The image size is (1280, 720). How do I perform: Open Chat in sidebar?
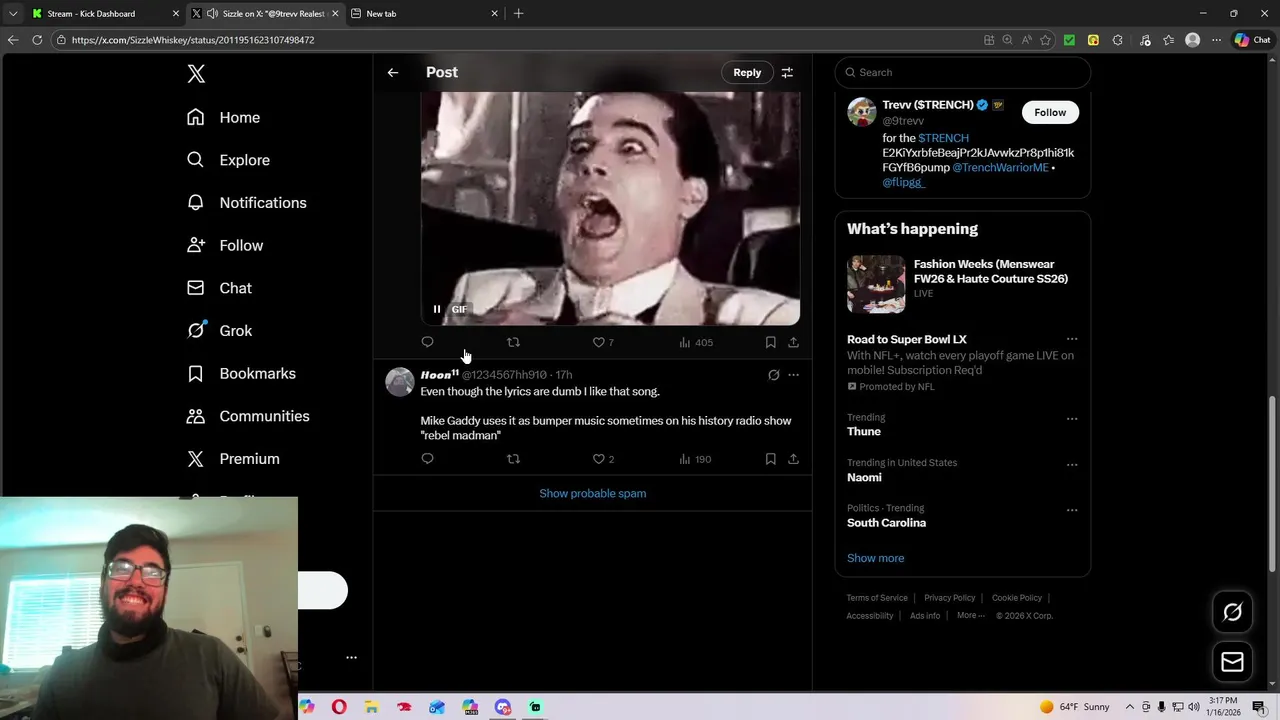[219, 288]
